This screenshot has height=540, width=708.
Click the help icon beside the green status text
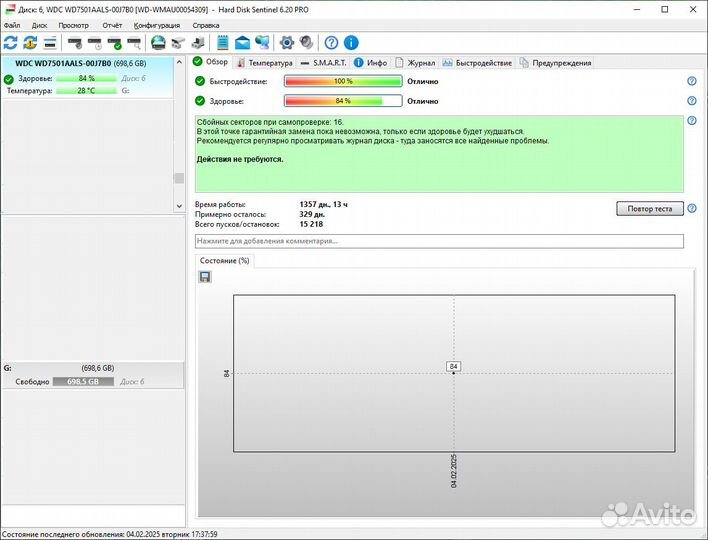pos(691,121)
